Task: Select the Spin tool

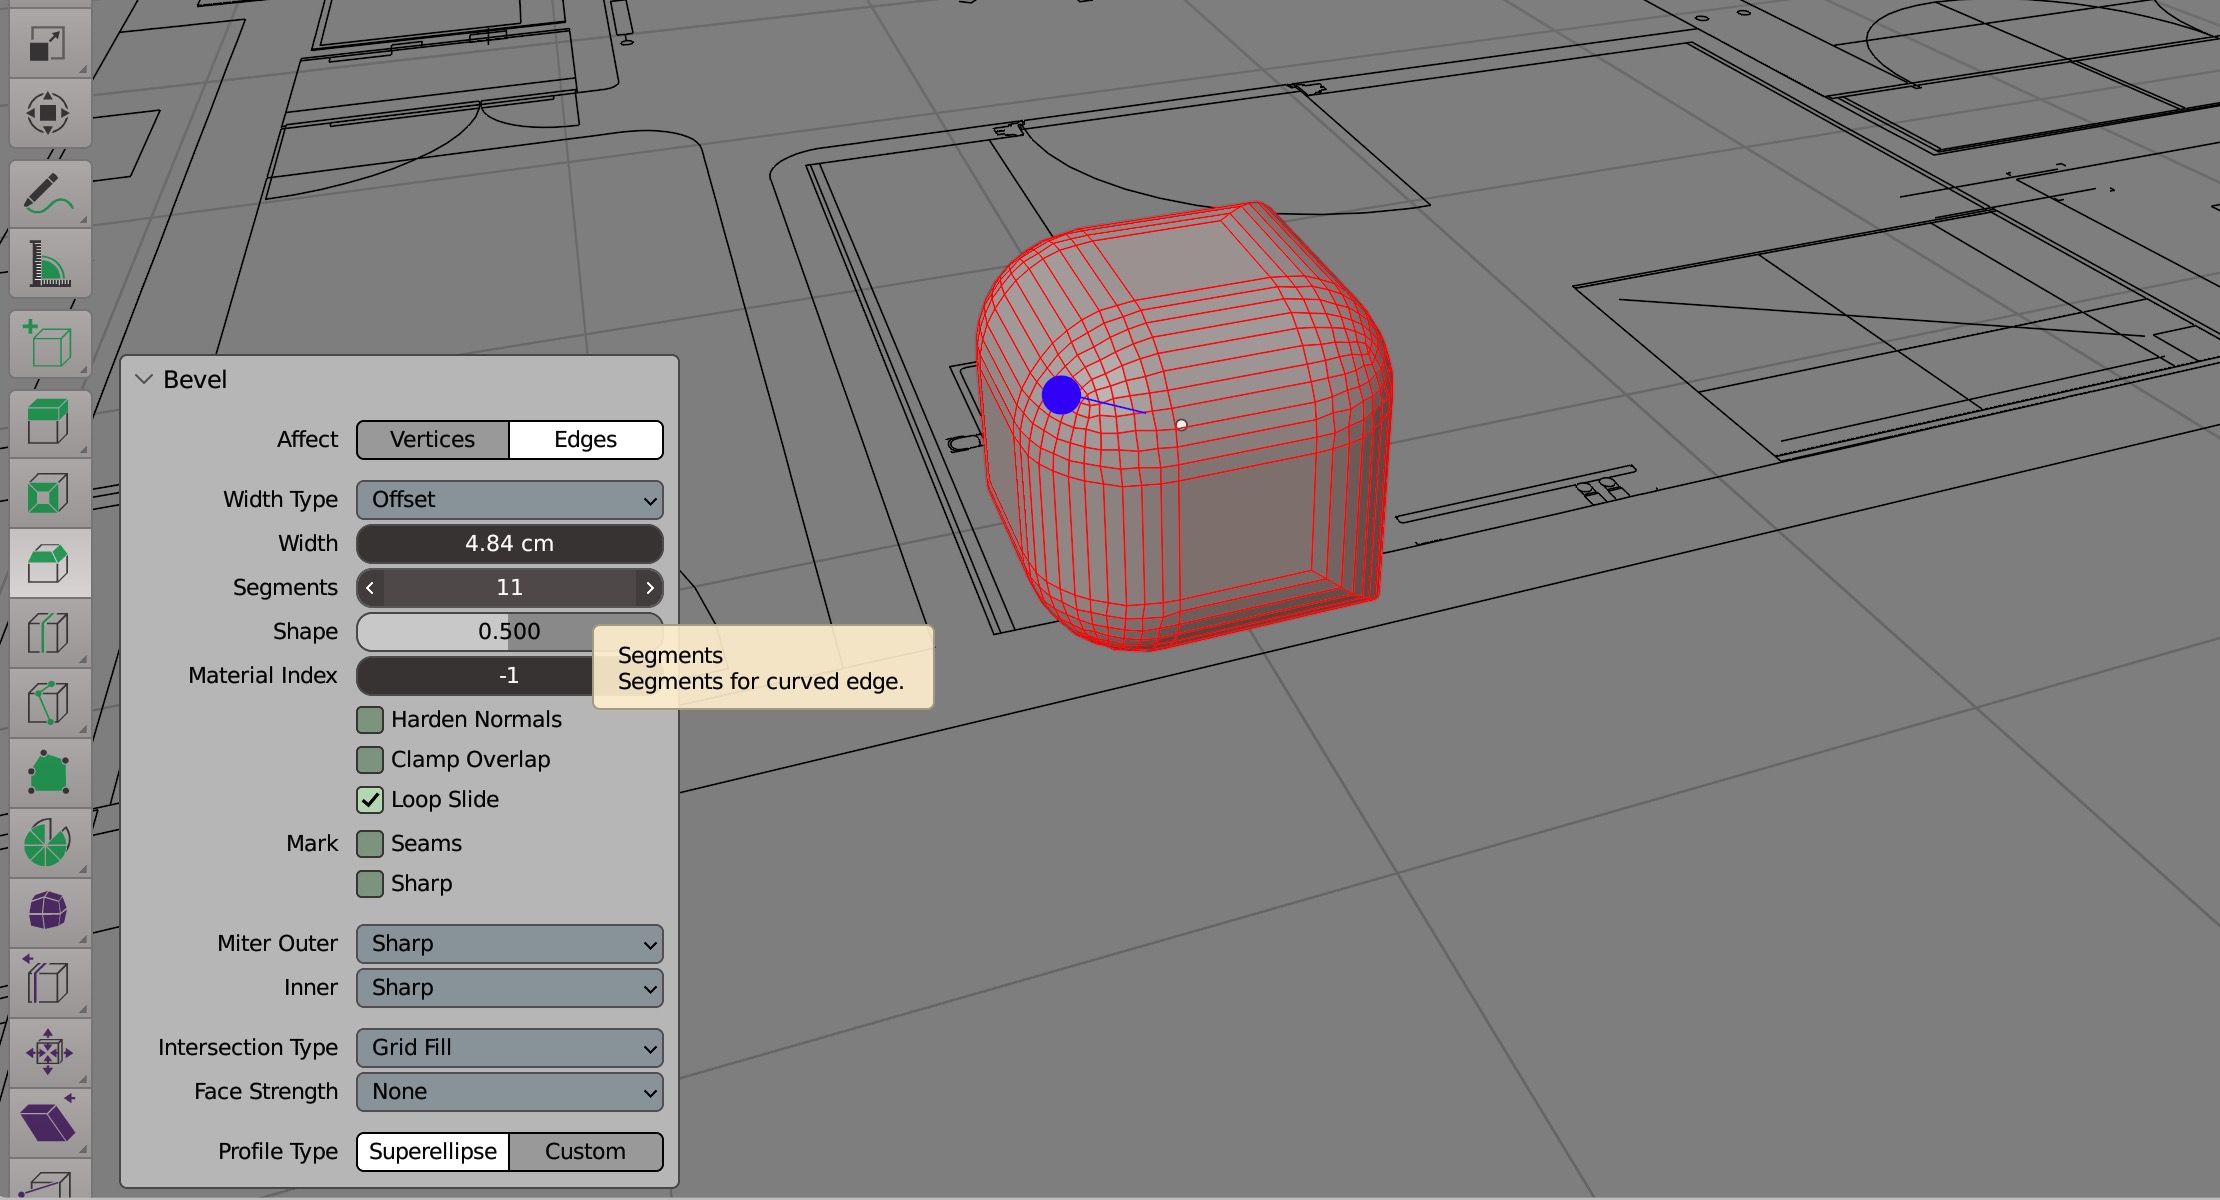Action: tap(48, 842)
